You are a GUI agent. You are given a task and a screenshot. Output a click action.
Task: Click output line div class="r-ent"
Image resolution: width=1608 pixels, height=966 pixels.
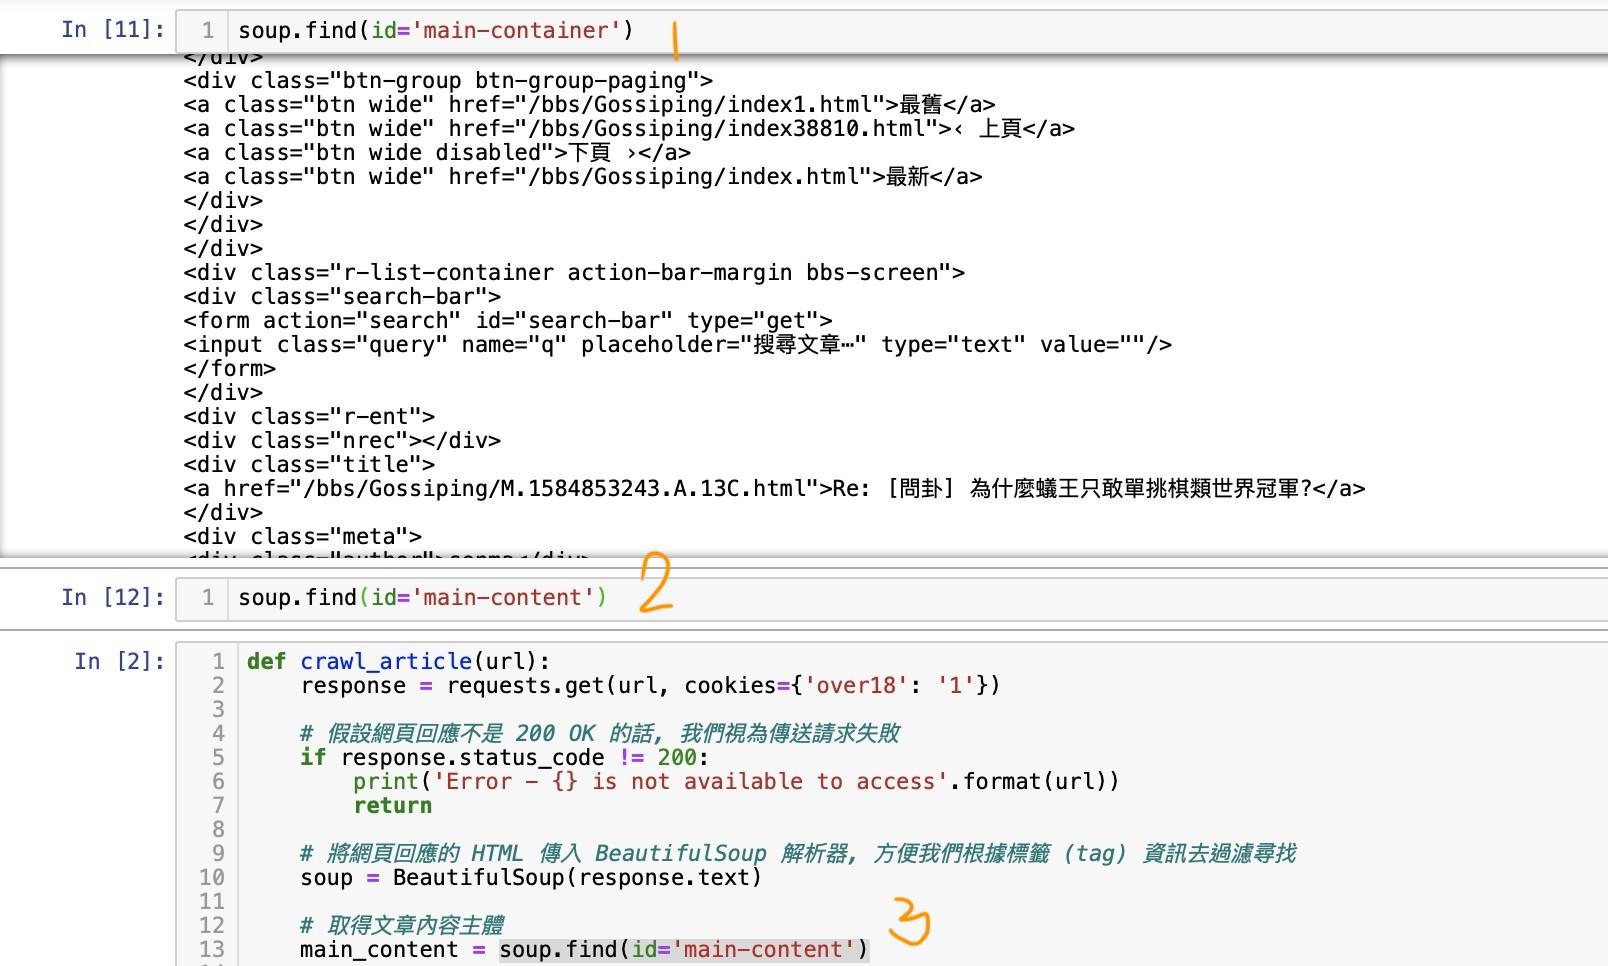[309, 416]
